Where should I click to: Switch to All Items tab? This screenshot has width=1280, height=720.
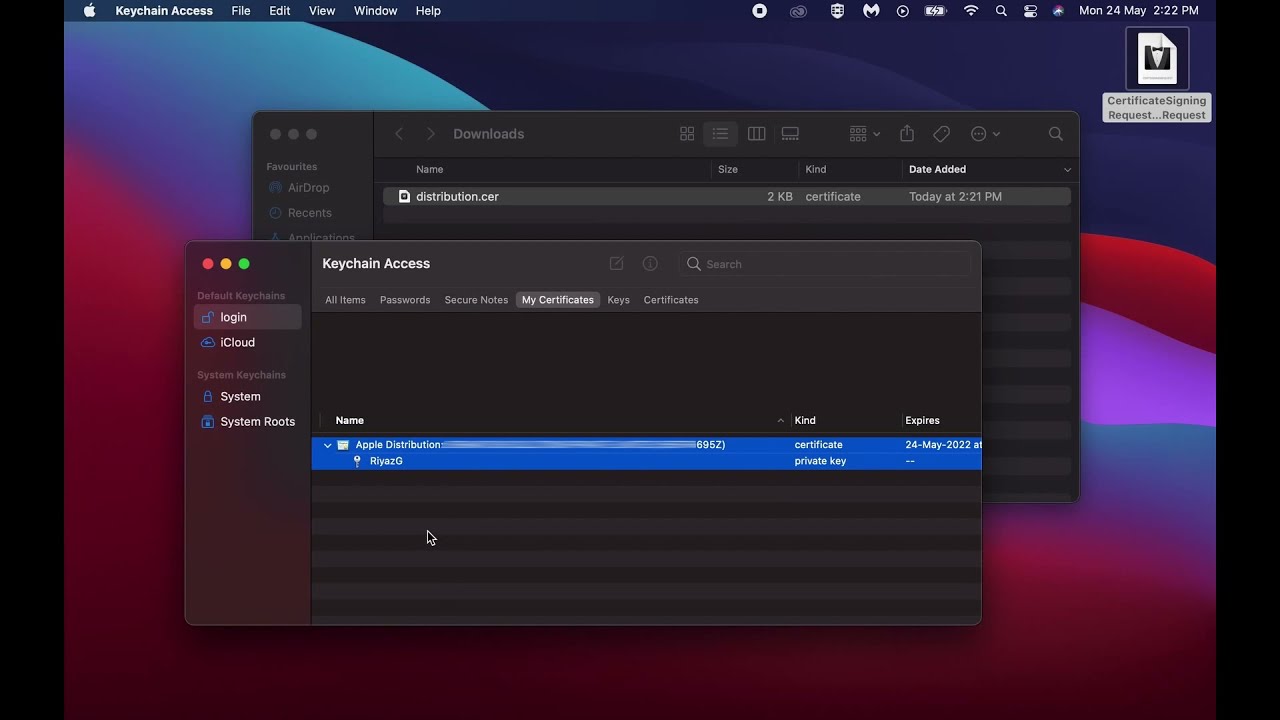[x=345, y=300]
